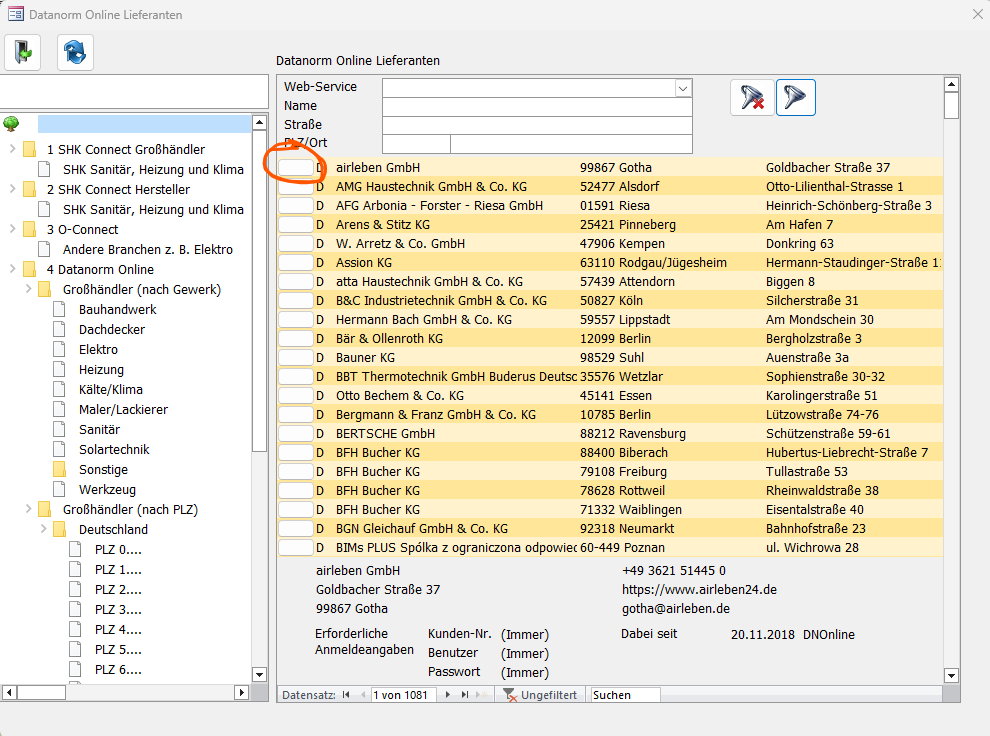Click the tree's horizontal scroll right arrow

tap(241, 692)
